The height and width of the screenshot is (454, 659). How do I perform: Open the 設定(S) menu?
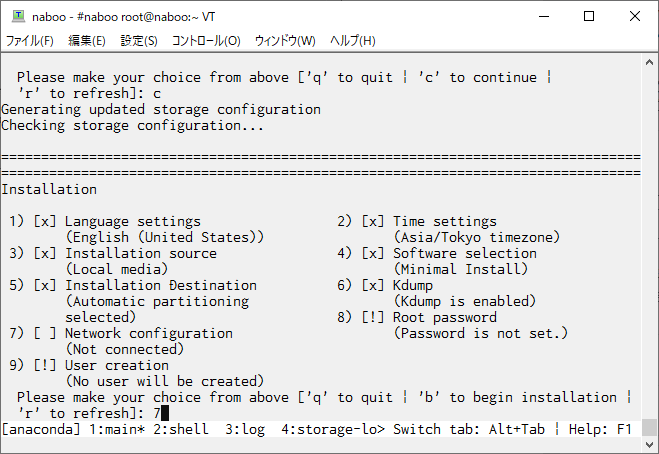click(x=139, y=41)
